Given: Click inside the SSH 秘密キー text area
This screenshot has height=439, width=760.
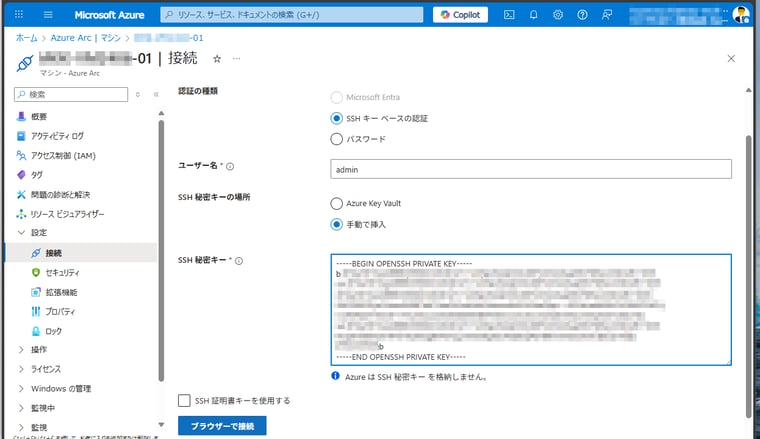Looking at the screenshot, I should [531, 309].
